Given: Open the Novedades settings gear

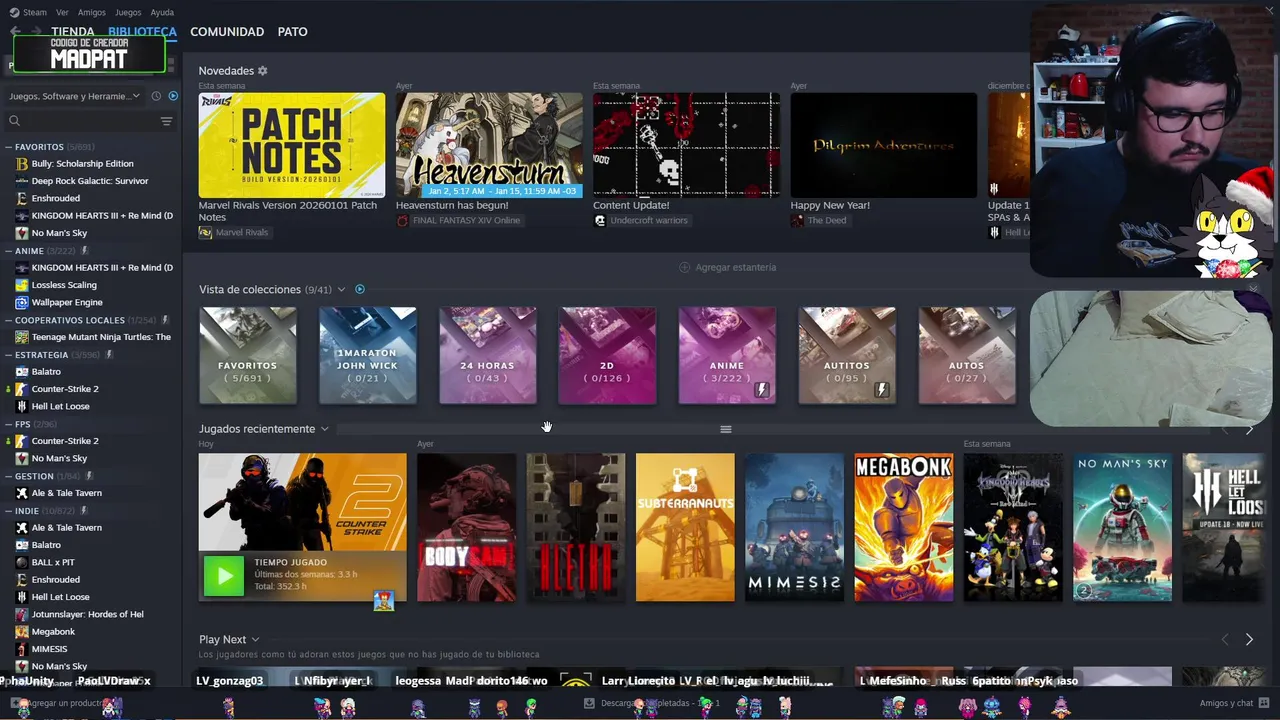Looking at the screenshot, I should click(263, 71).
